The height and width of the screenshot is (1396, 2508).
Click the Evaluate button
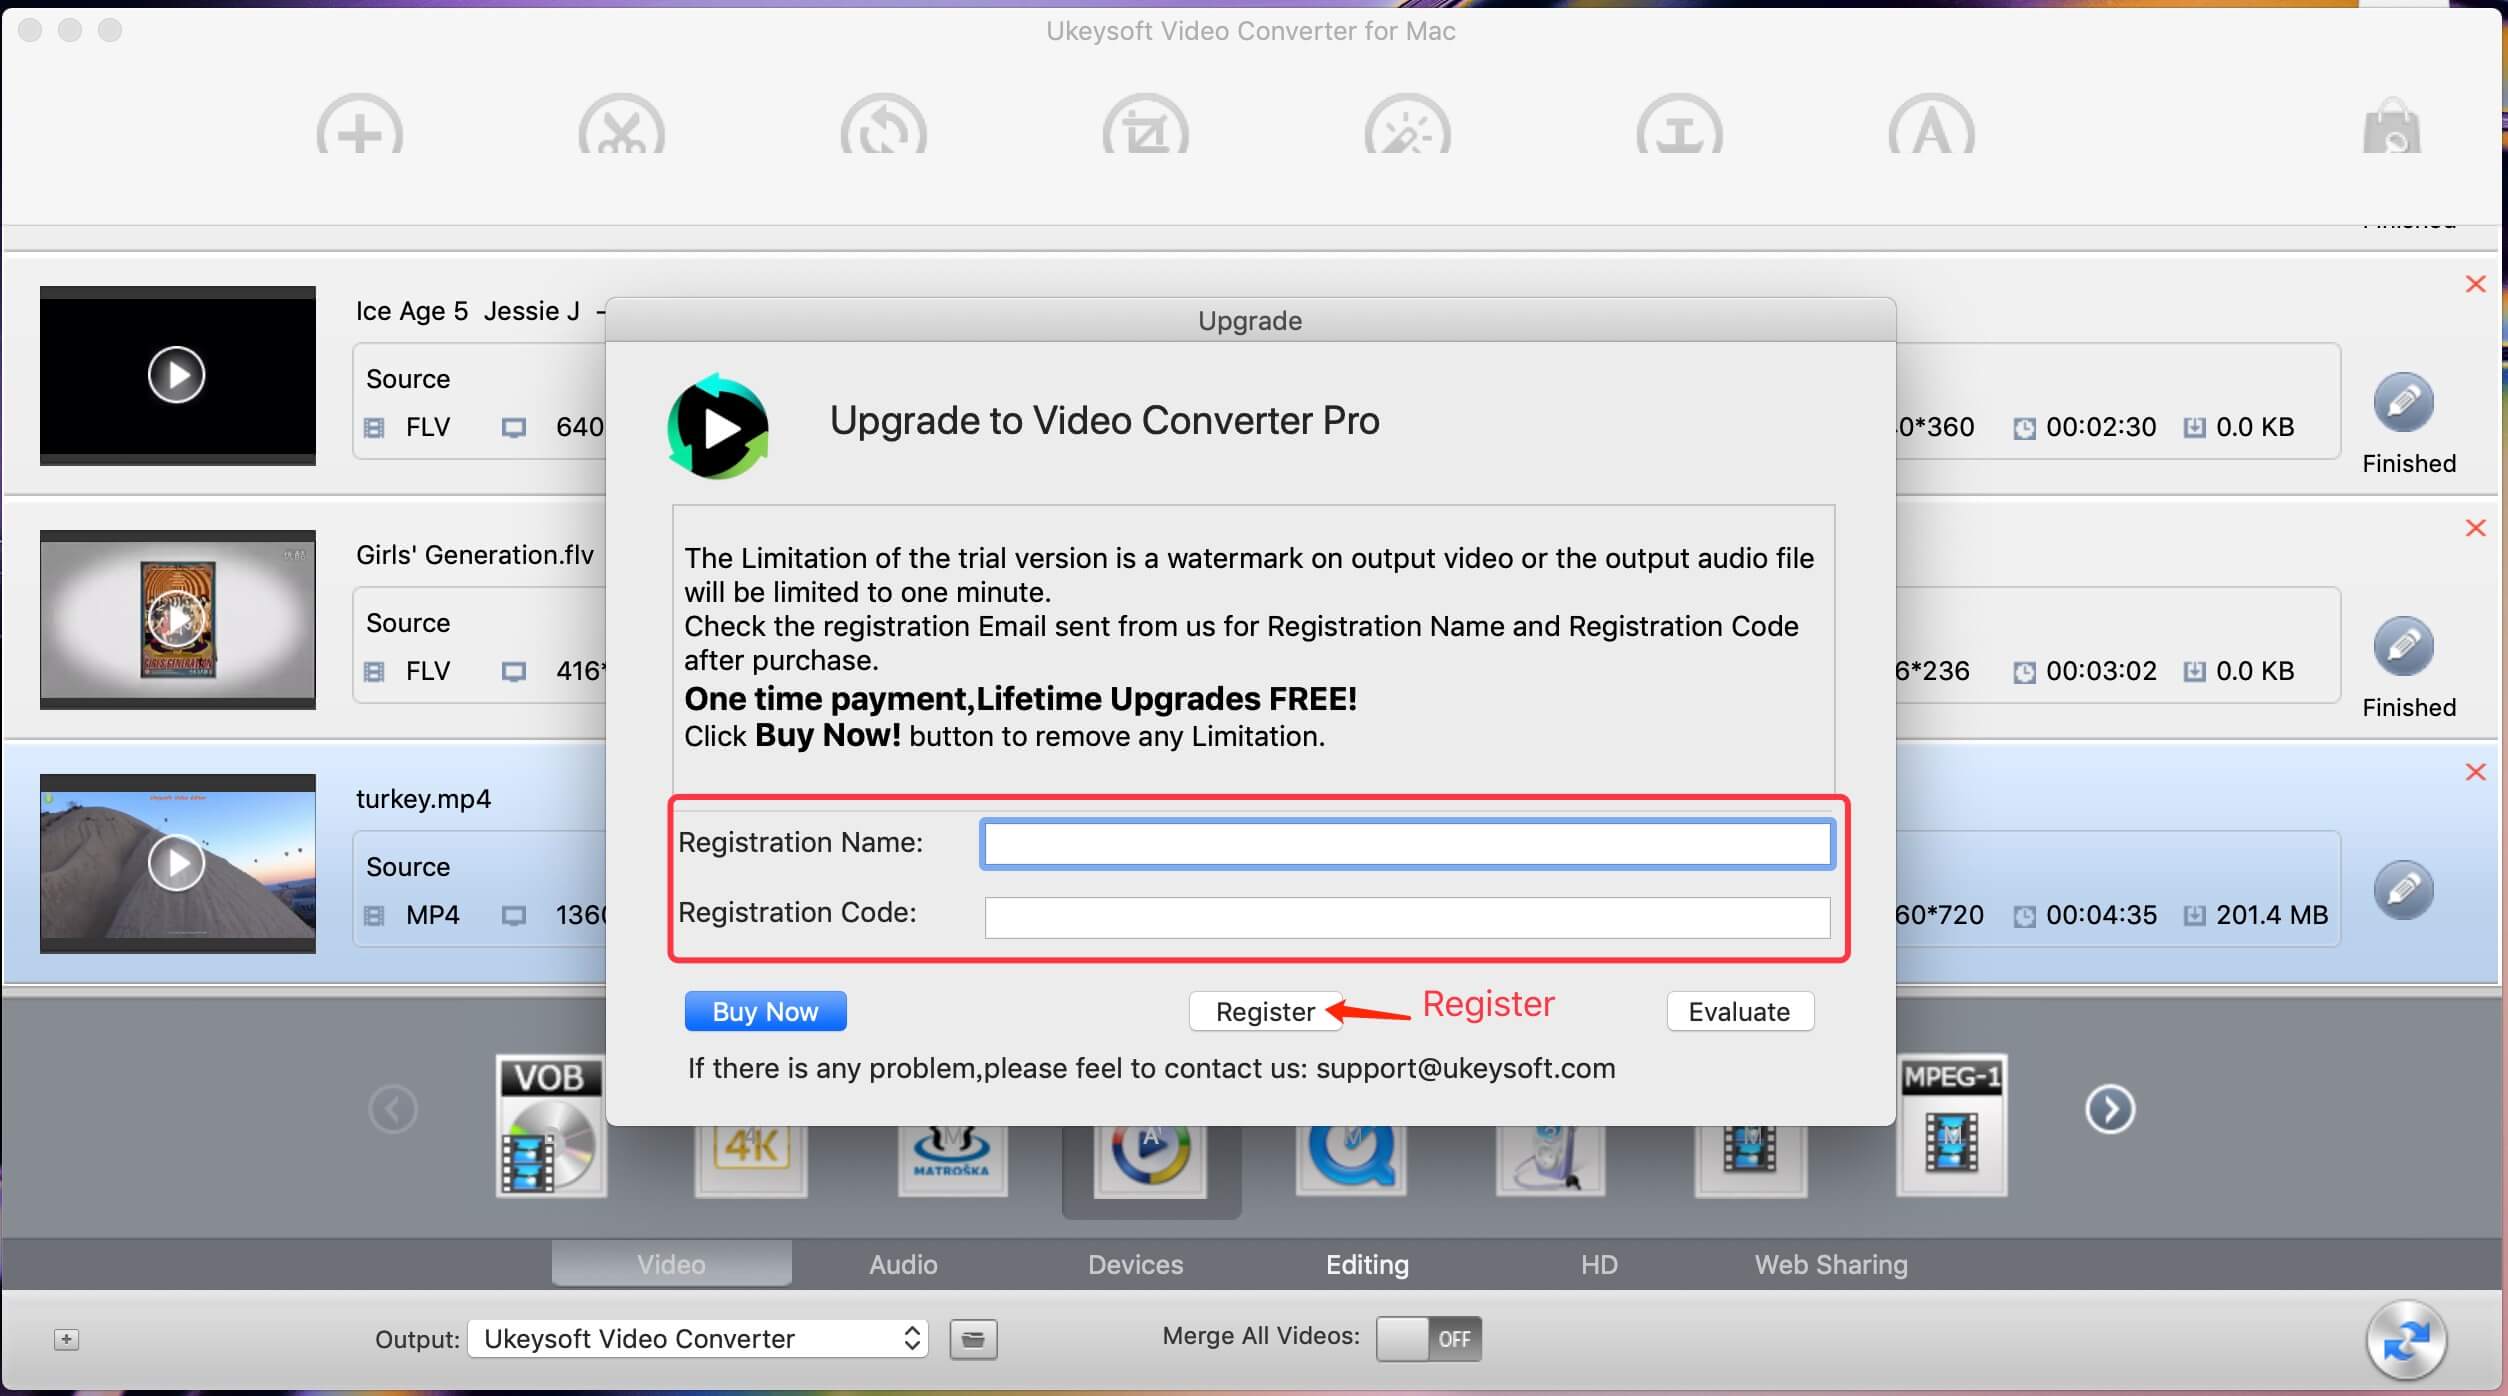pyautogui.click(x=1740, y=1009)
